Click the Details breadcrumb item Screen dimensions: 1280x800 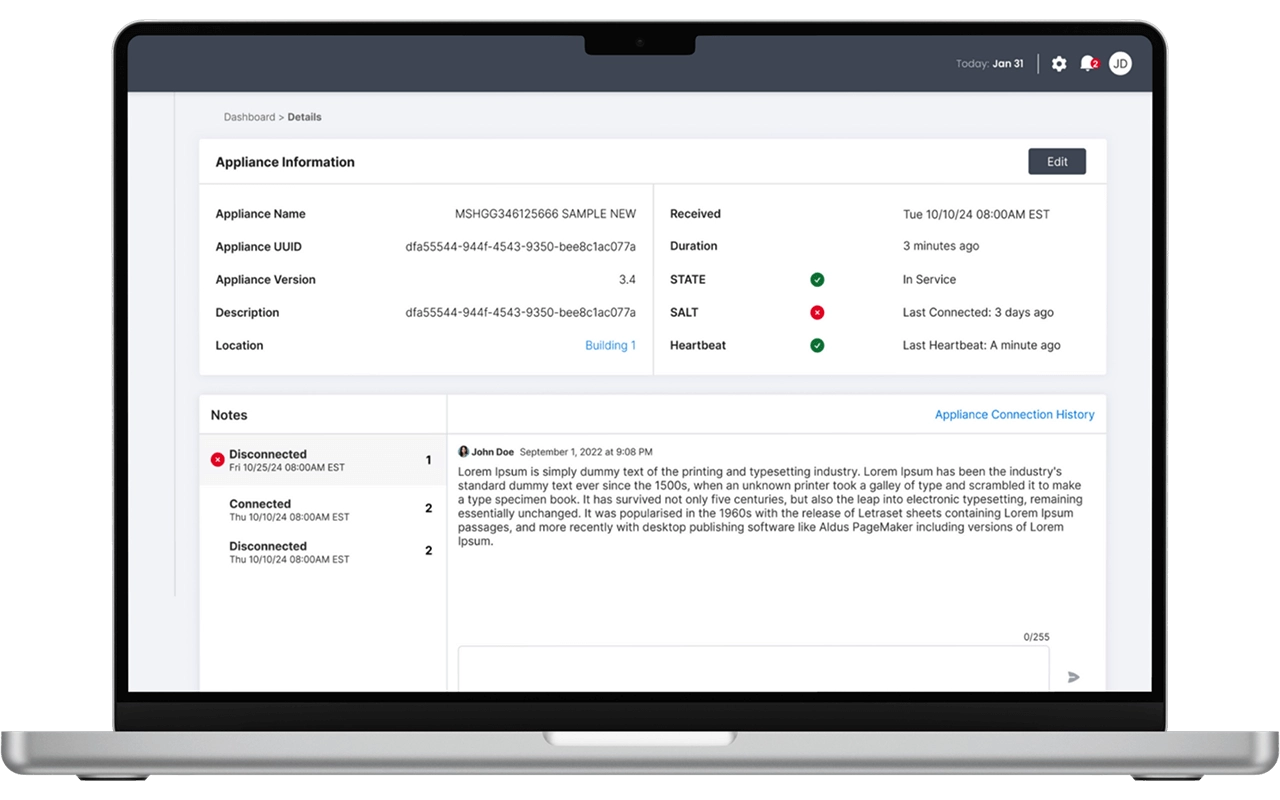[x=305, y=117]
